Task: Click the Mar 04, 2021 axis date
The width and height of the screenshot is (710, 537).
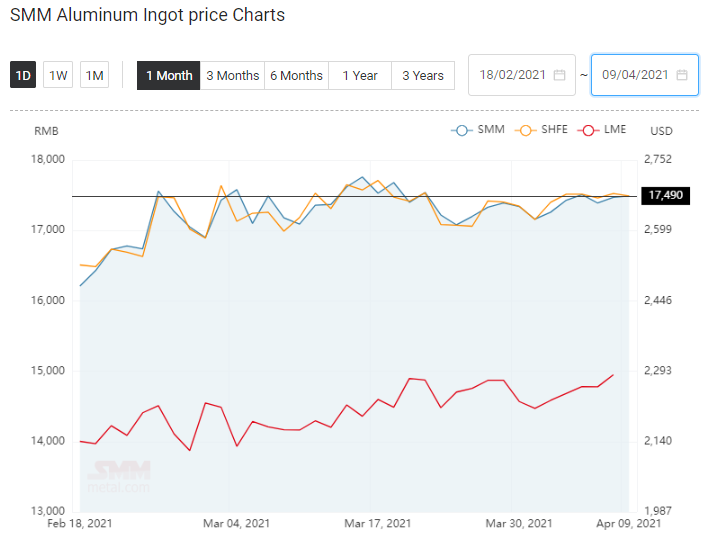Action: (236, 524)
